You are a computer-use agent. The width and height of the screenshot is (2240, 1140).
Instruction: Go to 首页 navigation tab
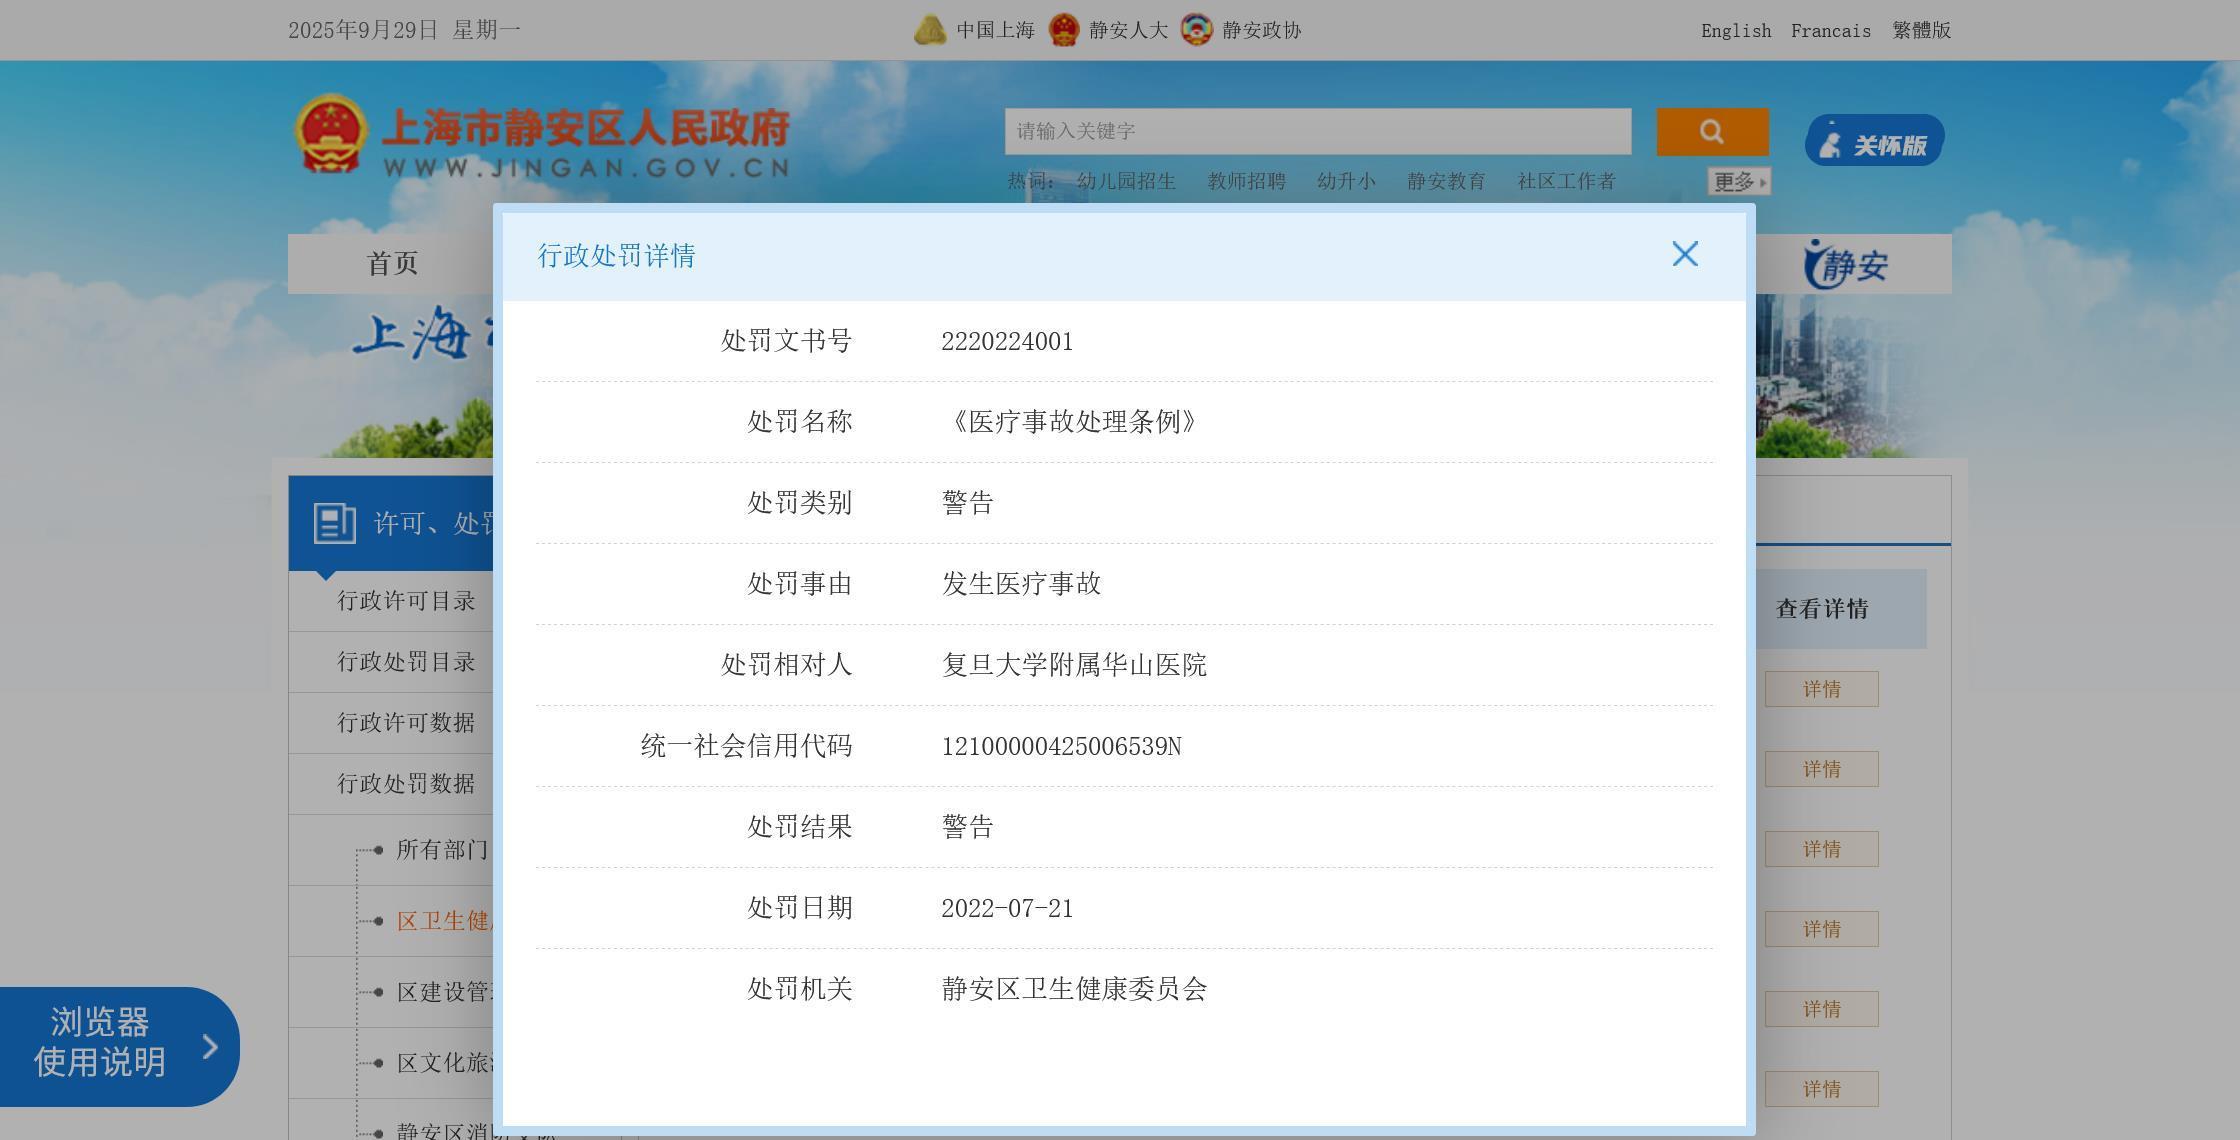pos(392,264)
